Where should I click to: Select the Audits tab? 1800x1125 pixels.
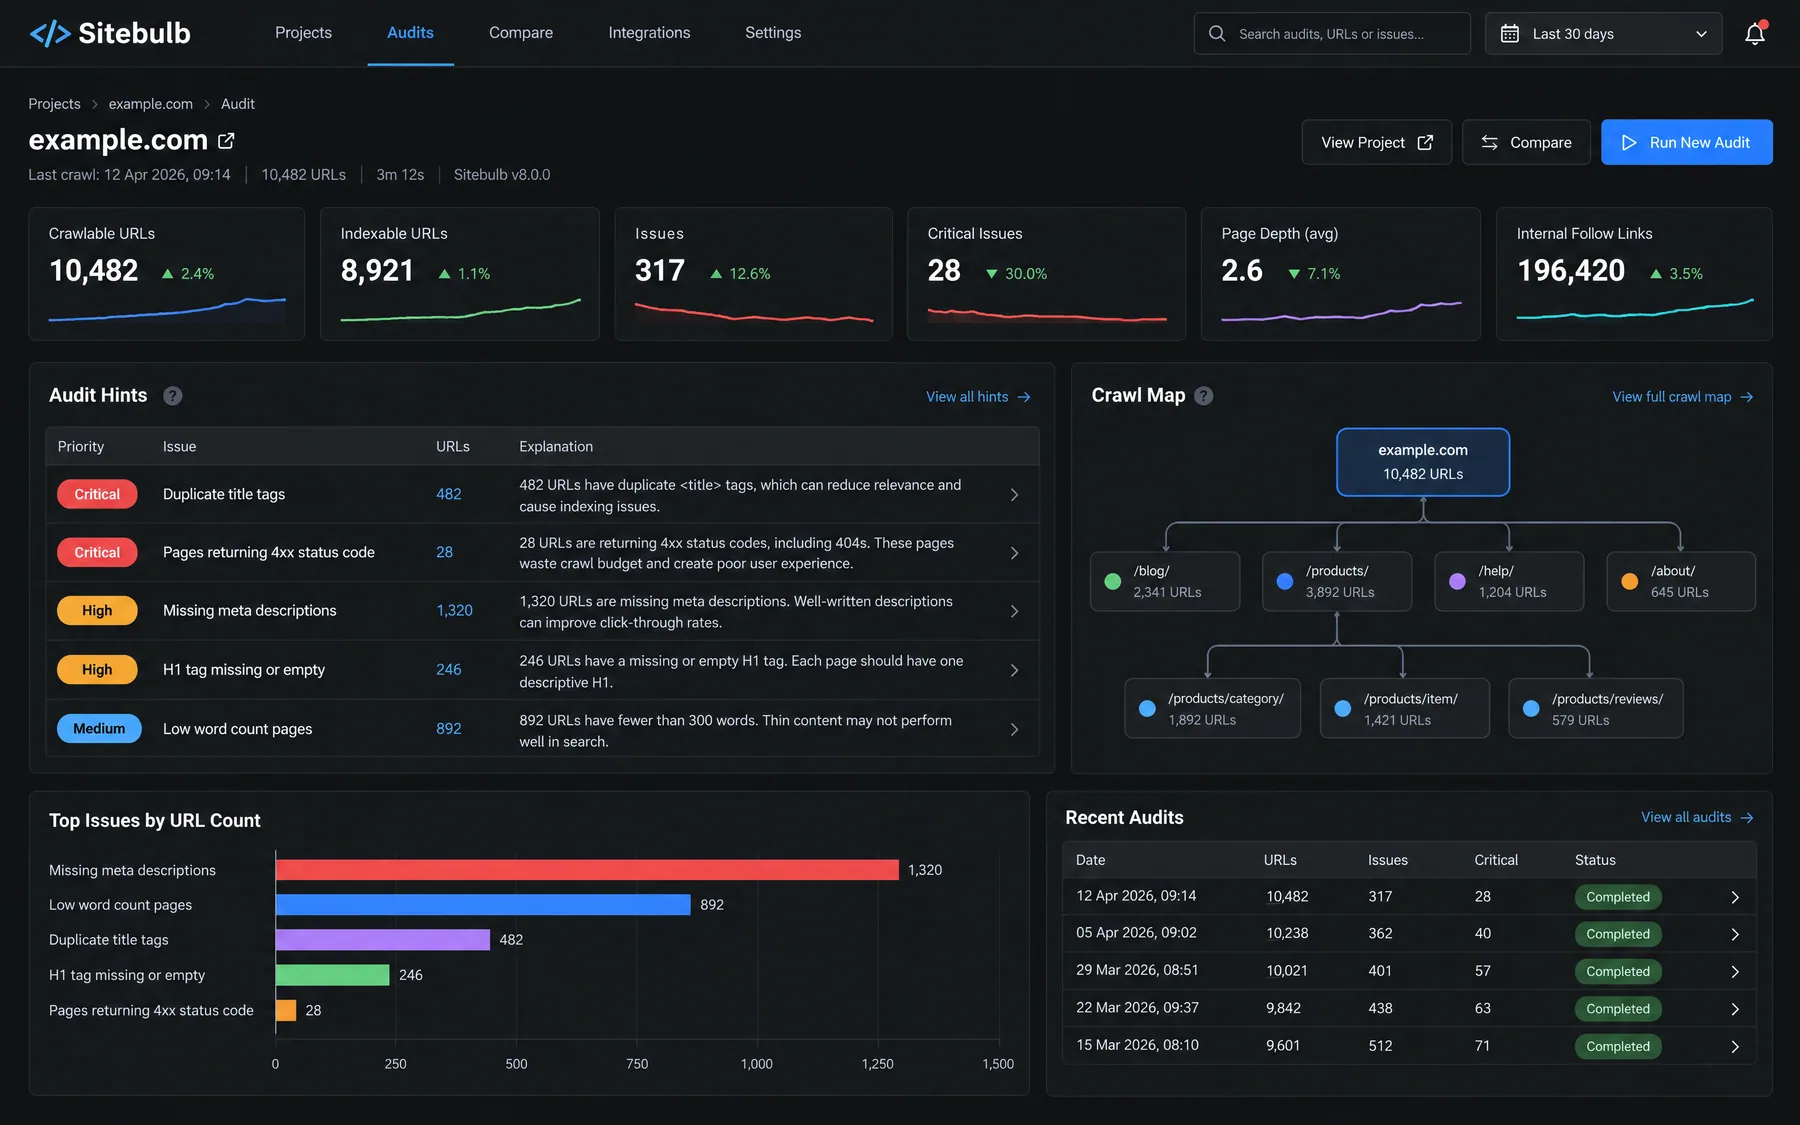point(410,33)
